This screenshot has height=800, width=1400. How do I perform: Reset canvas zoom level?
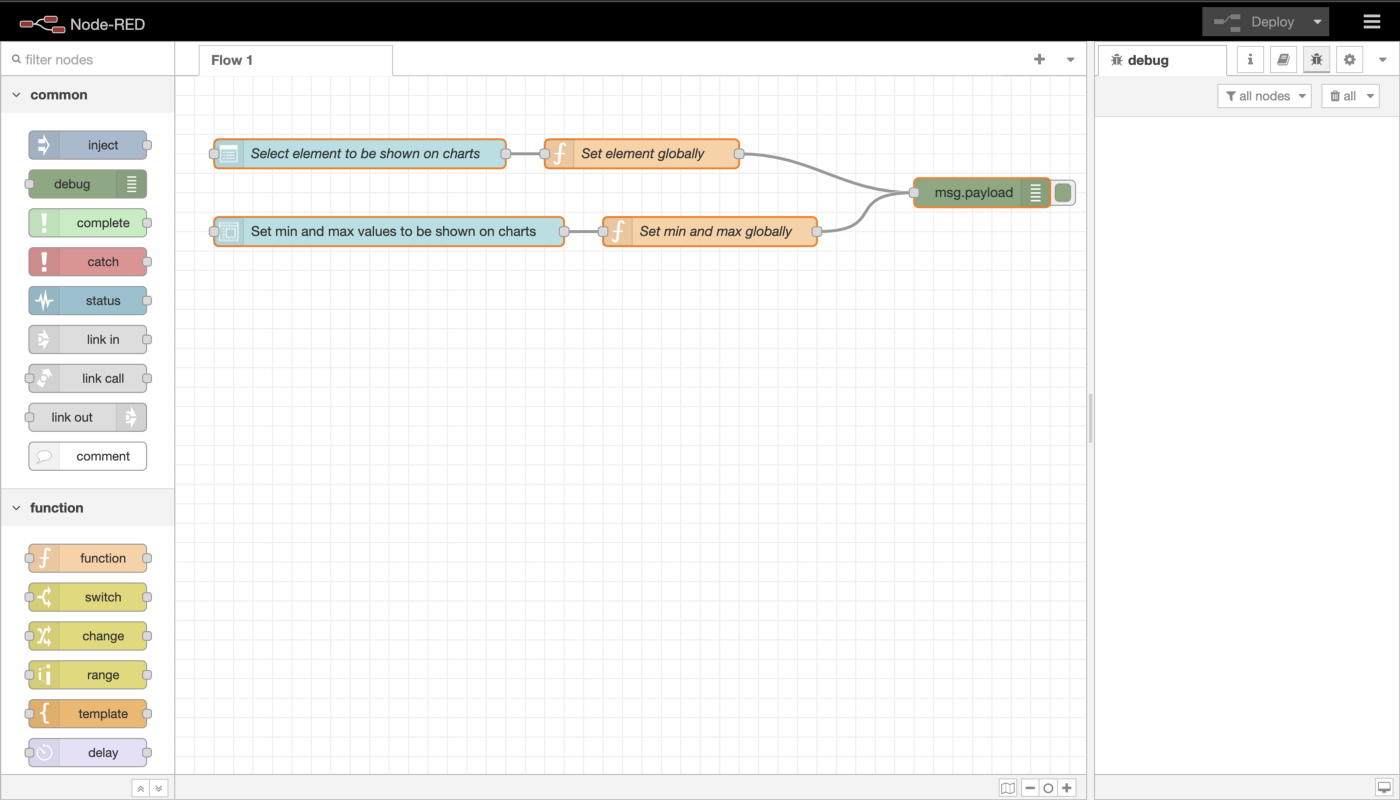click(1048, 788)
